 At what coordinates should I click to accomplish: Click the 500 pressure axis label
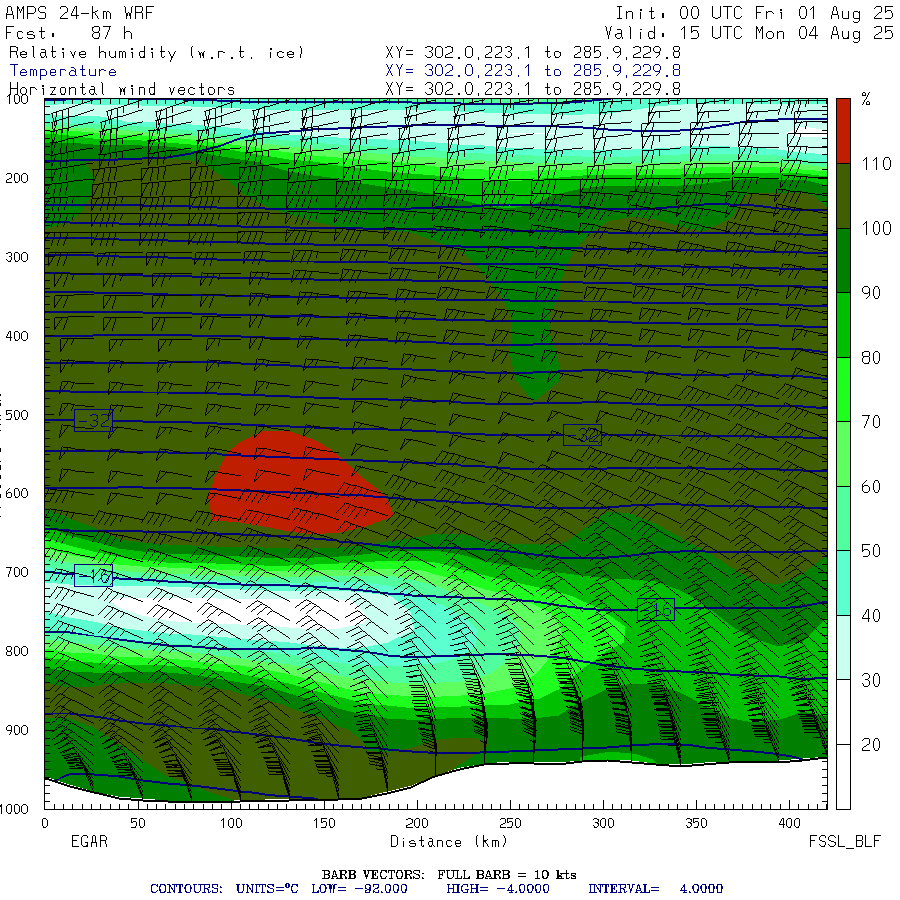[17, 415]
